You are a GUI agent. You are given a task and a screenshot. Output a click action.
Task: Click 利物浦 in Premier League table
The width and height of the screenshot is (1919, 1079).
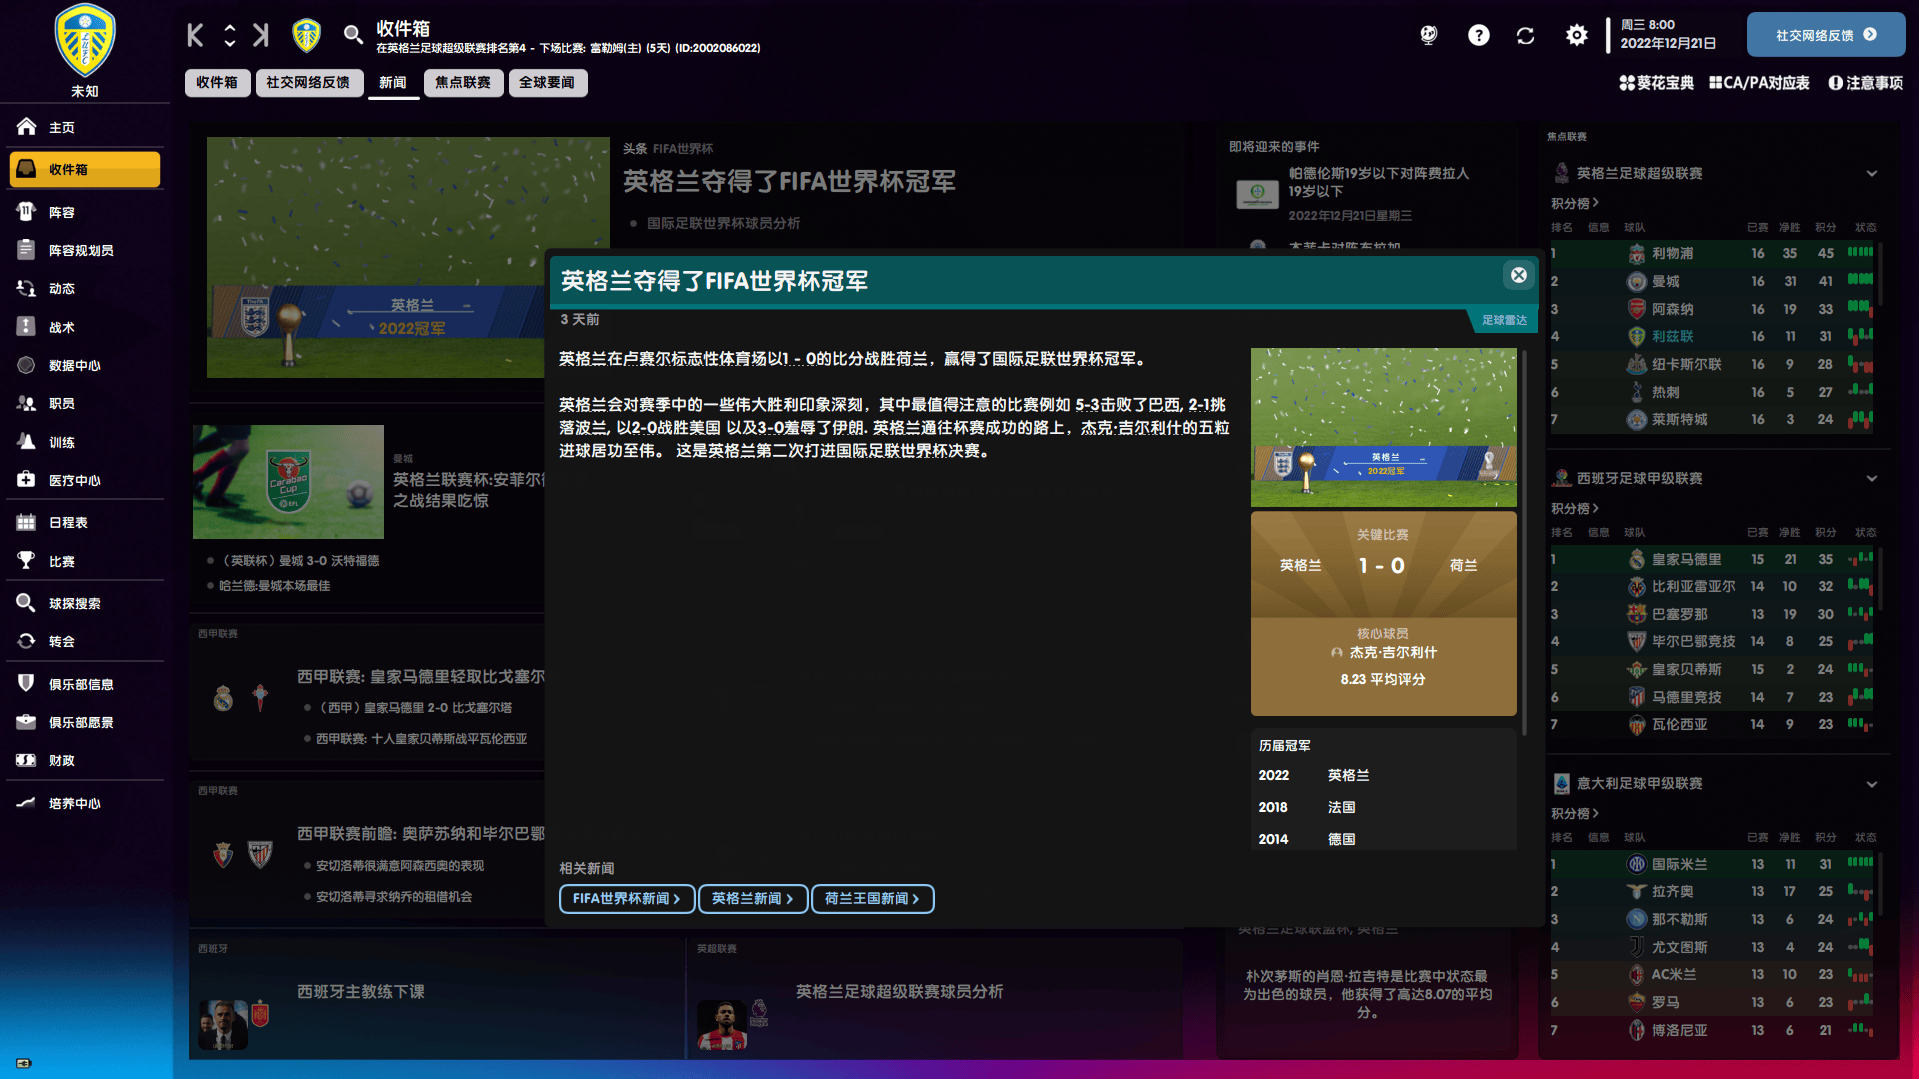[1672, 254]
